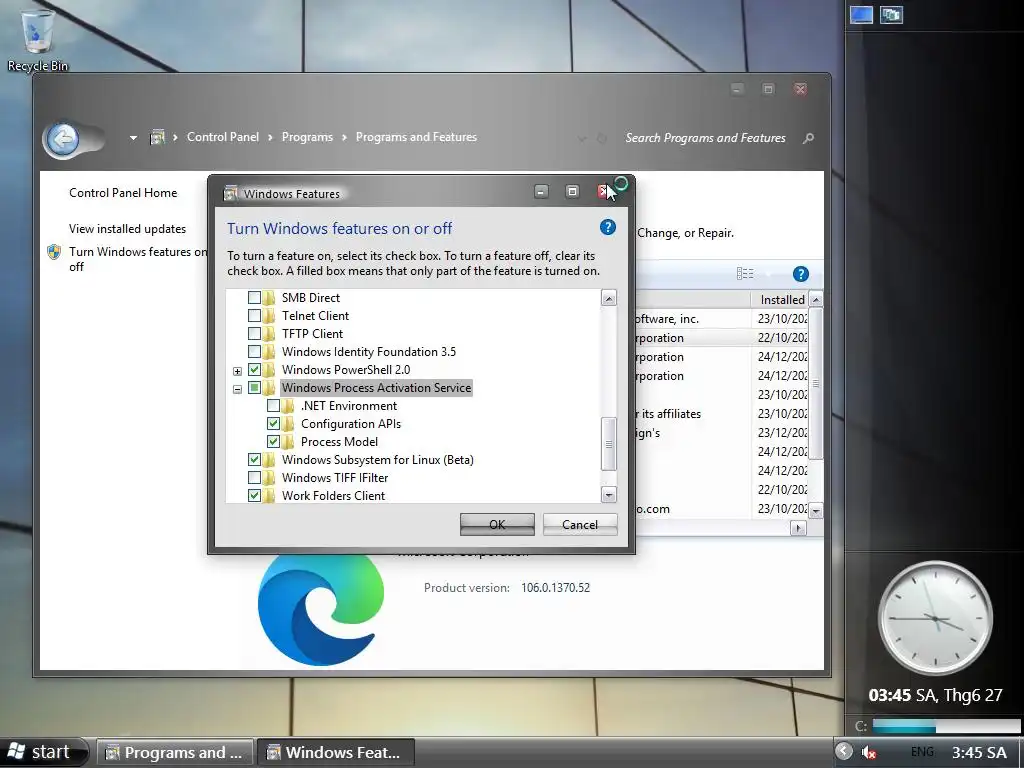Open the view options dropdown arrow
Screen dimensions: 1024x768
(x=768, y=274)
